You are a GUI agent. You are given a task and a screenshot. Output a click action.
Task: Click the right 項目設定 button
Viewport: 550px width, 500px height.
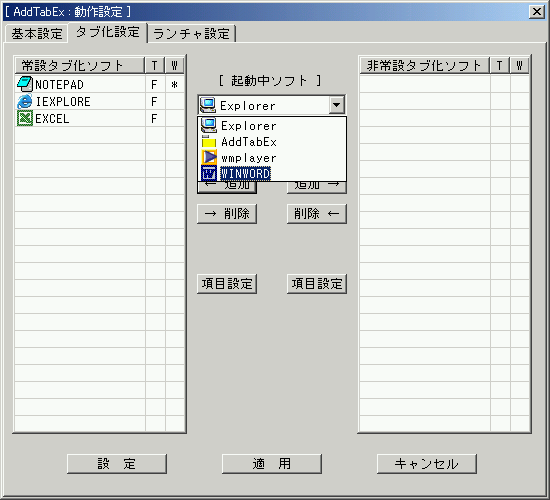[x=317, y=284]
